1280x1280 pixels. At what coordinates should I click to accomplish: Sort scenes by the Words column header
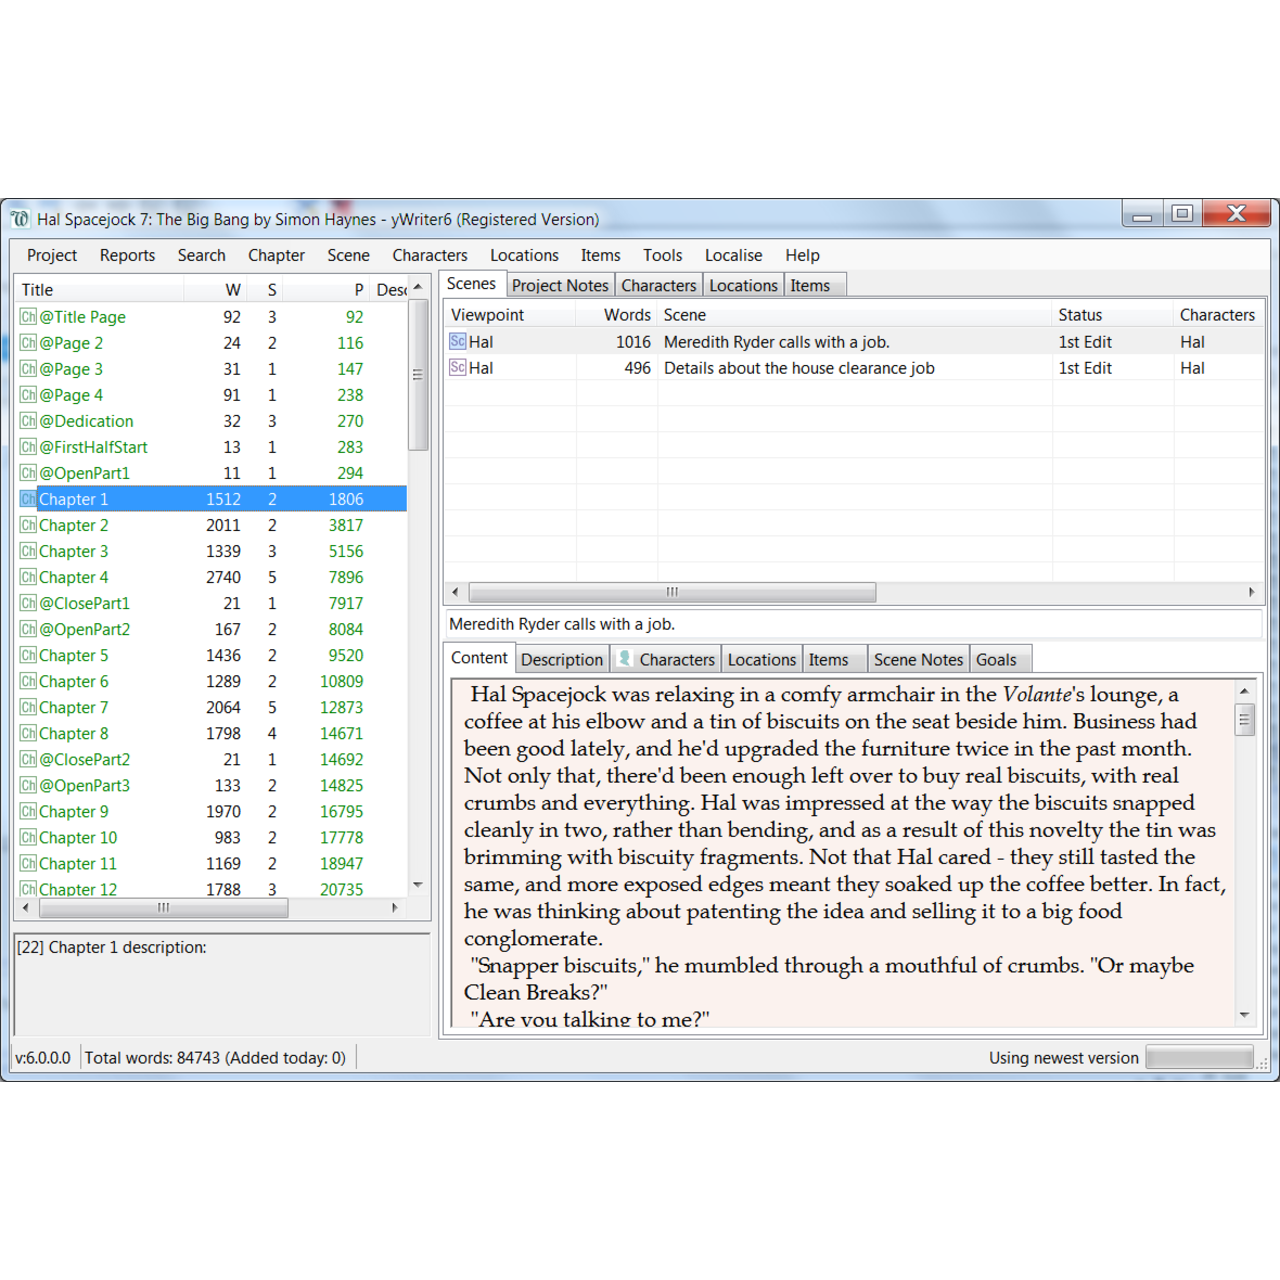(x=626, y=314)
